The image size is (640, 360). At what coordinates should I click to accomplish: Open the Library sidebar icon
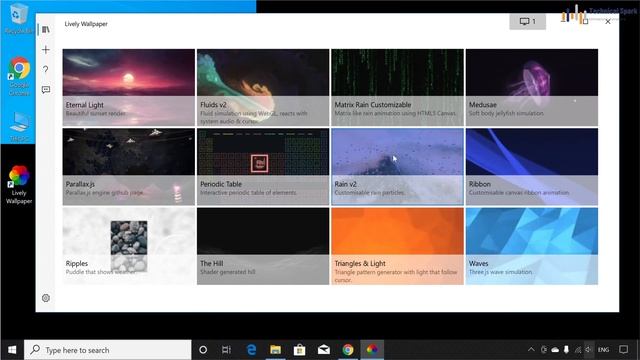[x=46, y=29]
